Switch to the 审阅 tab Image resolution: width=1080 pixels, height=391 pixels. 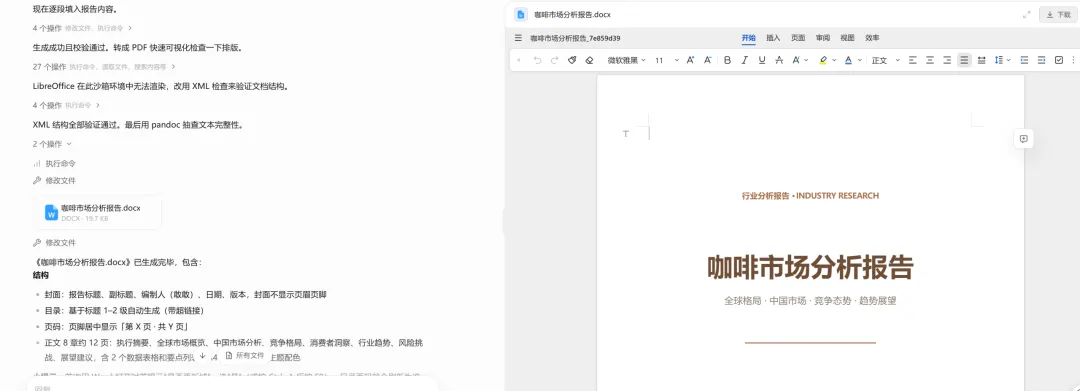(823, 38)
